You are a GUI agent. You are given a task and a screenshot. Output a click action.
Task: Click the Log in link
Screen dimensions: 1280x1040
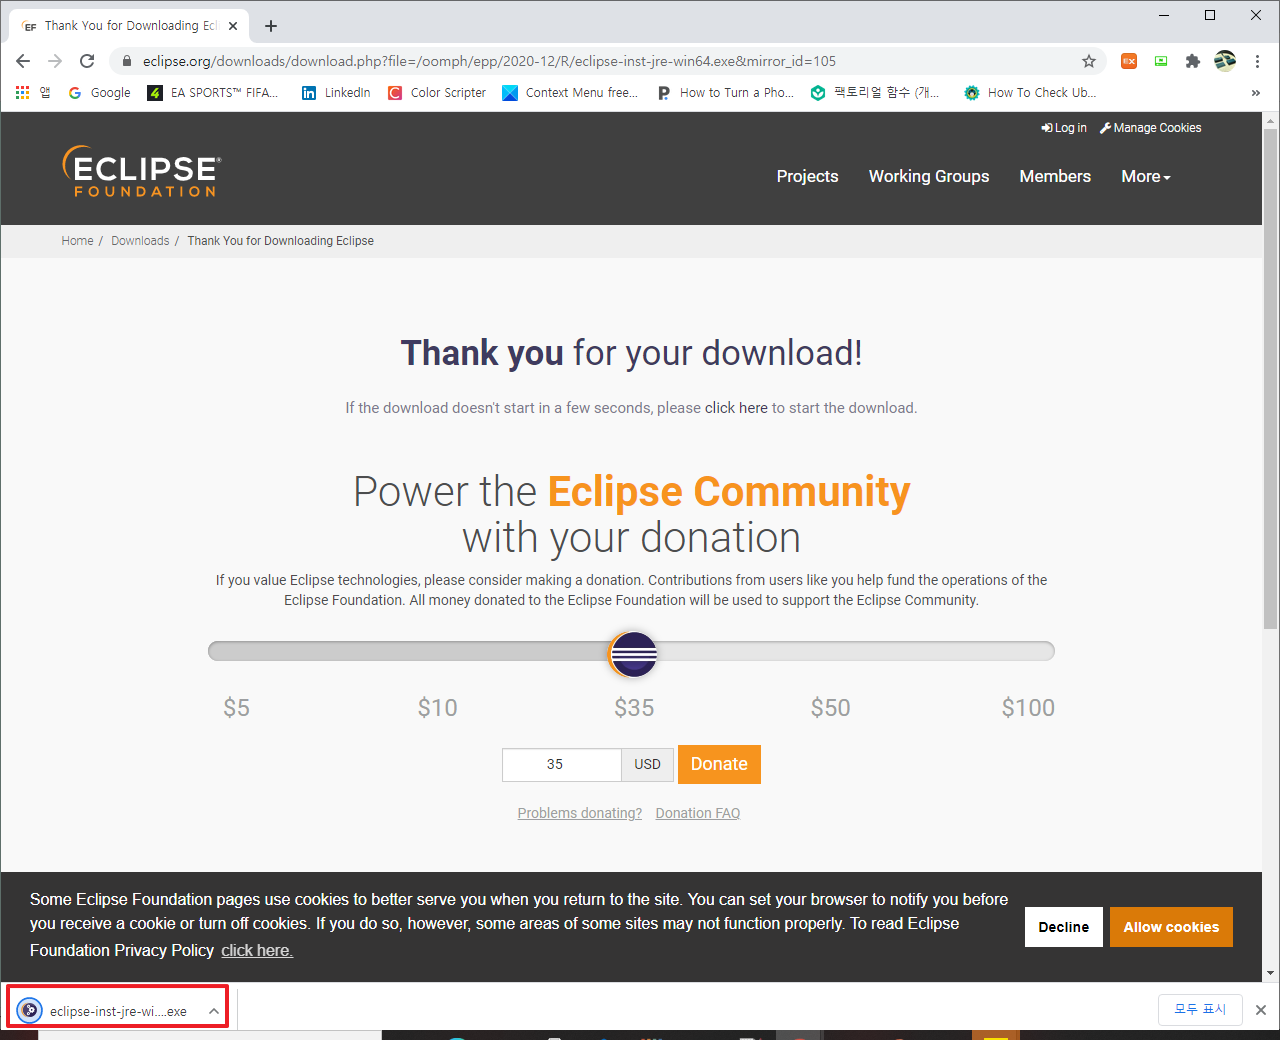[x=1064, y=128]
